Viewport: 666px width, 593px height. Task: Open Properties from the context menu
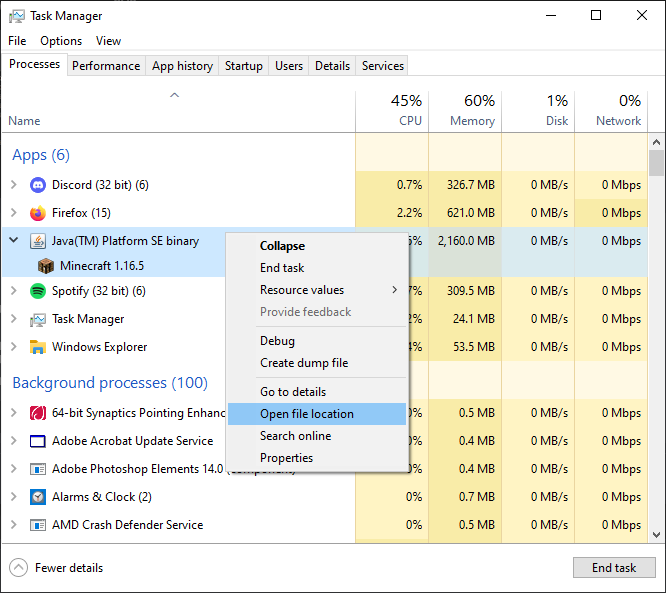point(317,458)
